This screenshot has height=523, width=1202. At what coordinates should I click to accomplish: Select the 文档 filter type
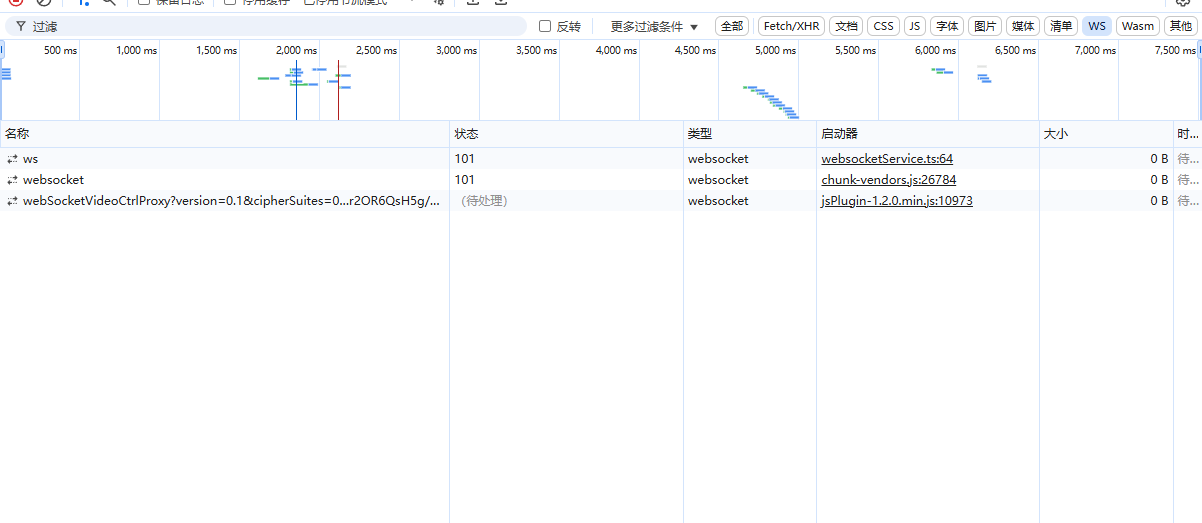pyautogui.click(x=846, y=26)
